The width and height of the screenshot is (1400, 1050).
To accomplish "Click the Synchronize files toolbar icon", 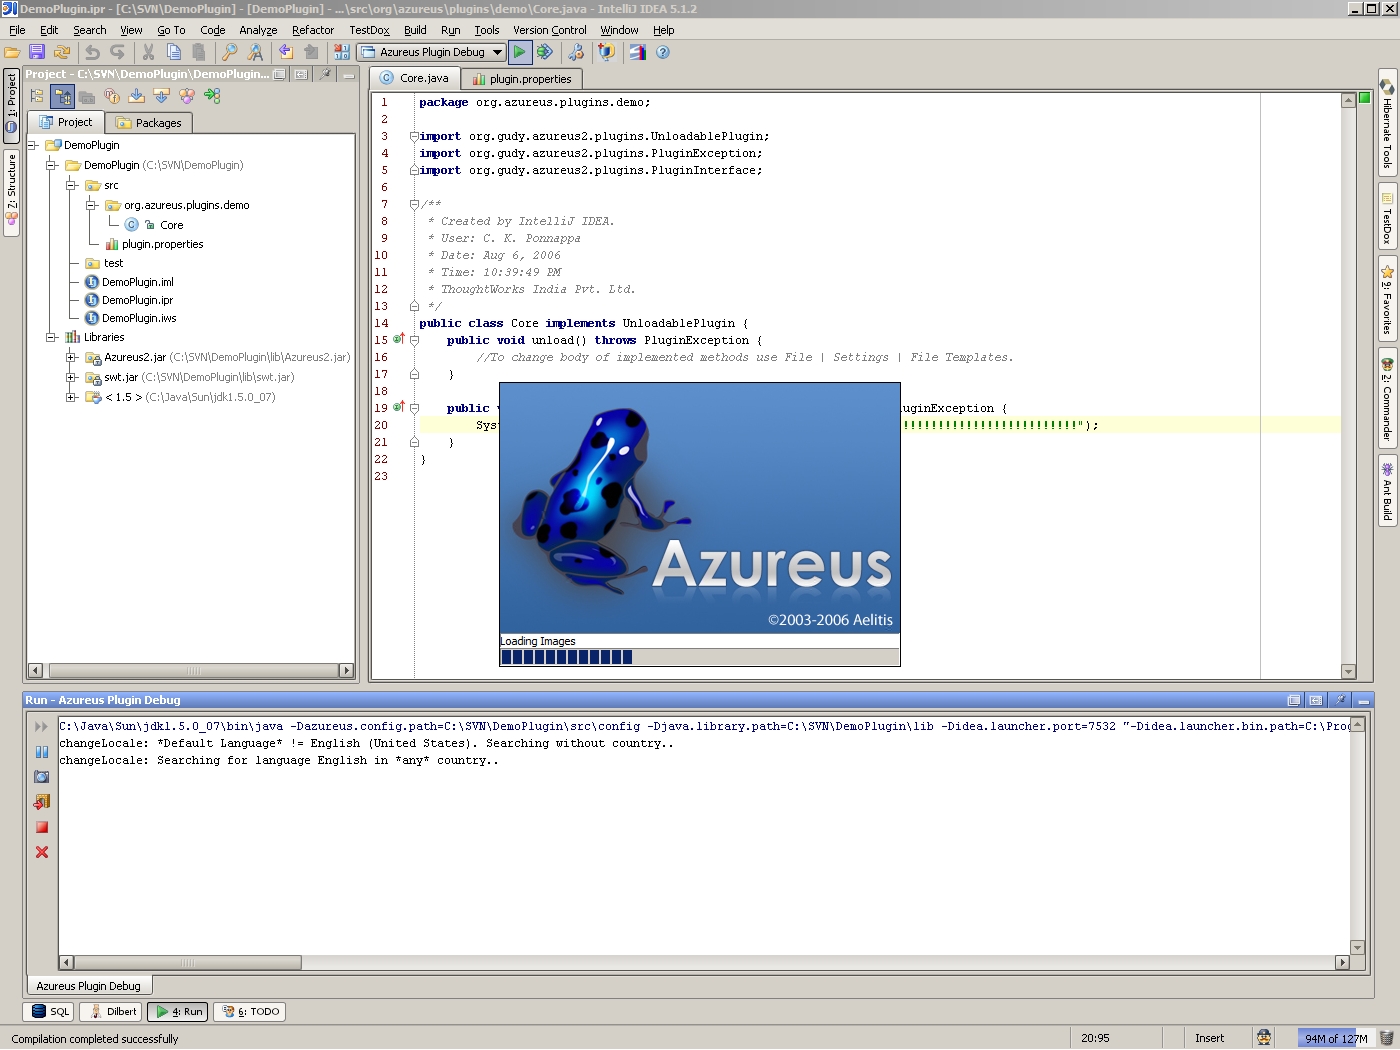I will click(x=62, y=52).
